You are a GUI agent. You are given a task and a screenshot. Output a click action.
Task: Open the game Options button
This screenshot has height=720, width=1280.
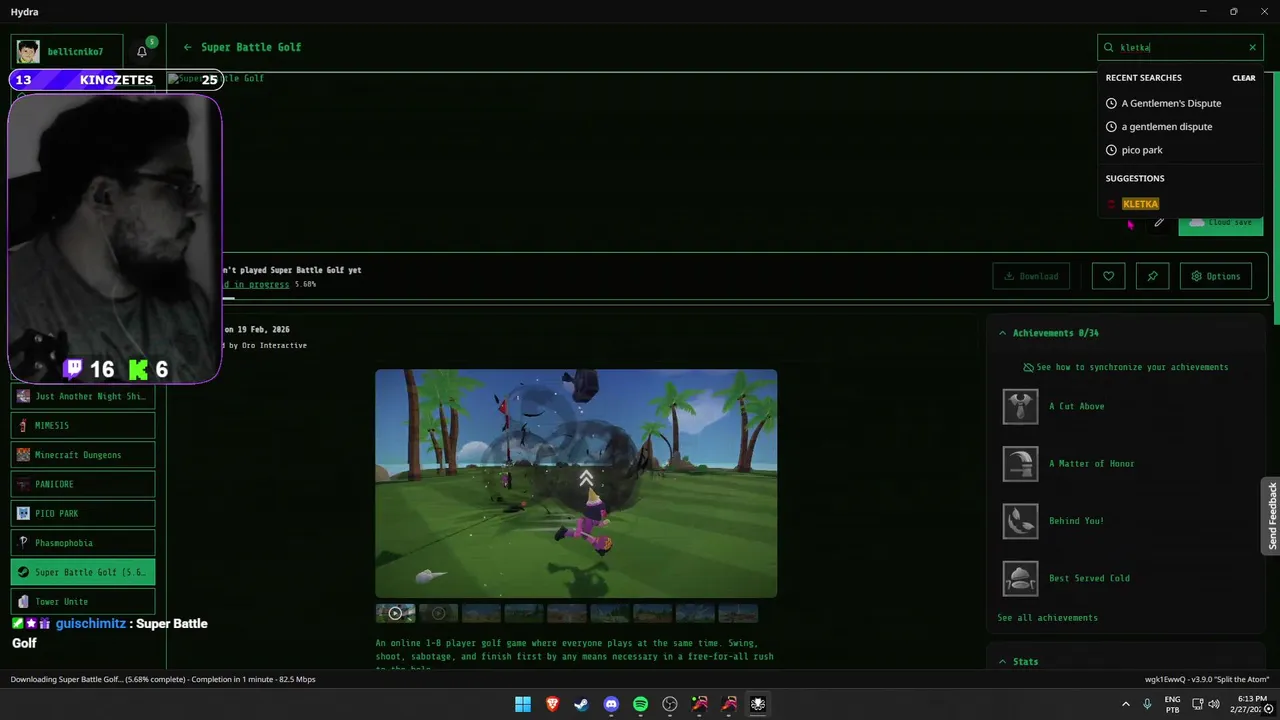click(1215, 276)
